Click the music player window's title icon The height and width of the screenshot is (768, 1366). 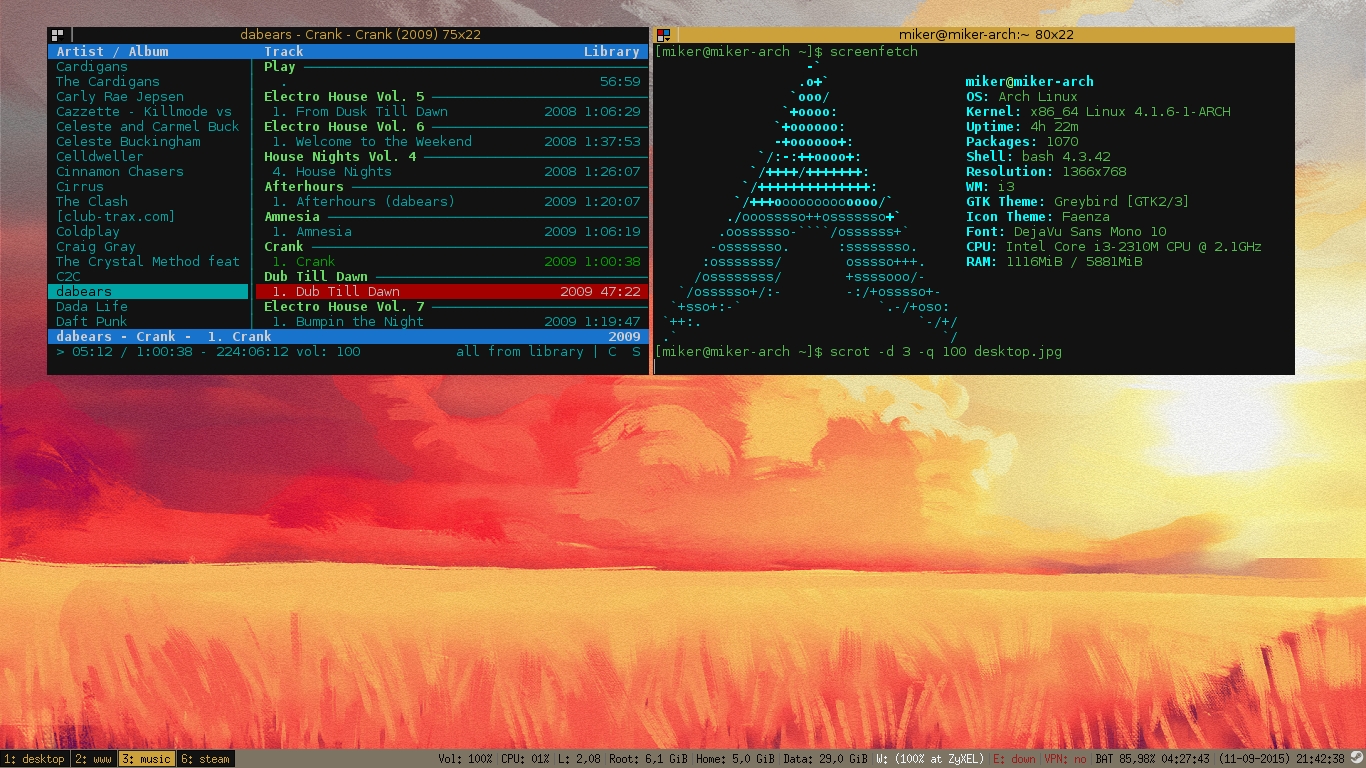[x=58, y=35]
